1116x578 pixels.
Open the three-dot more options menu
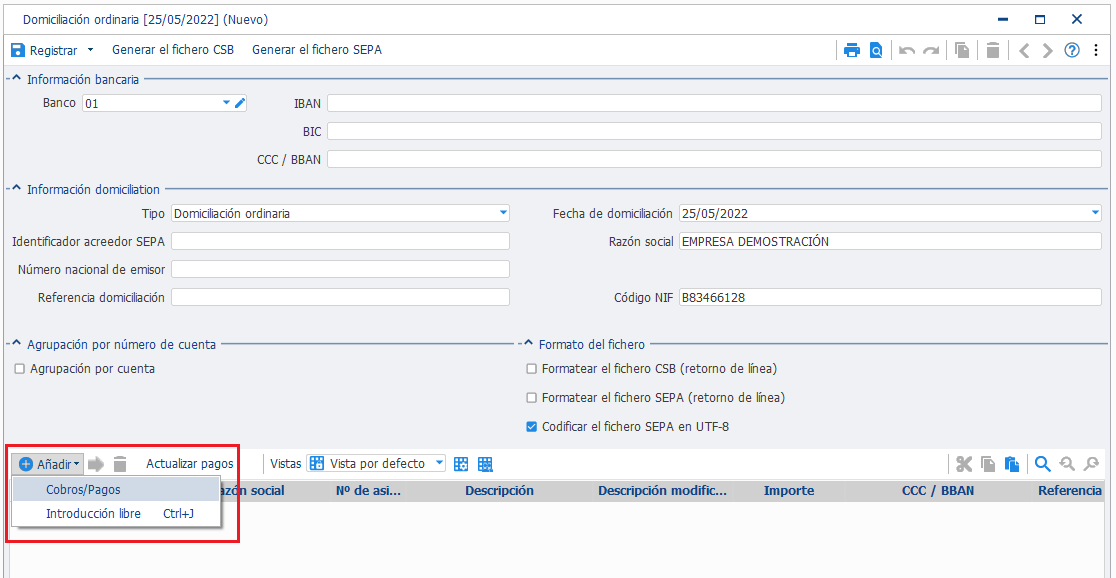point(1096,51)
